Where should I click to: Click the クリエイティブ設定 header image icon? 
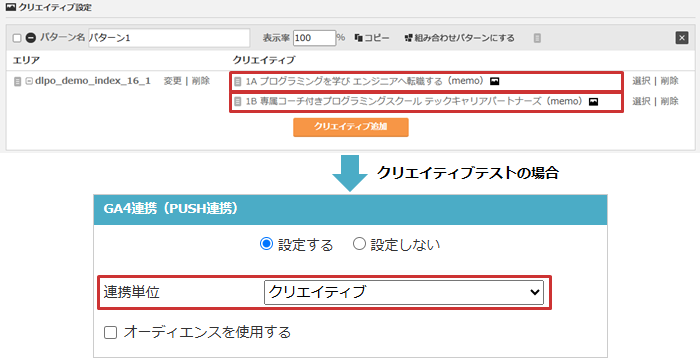tap(10, 7)
